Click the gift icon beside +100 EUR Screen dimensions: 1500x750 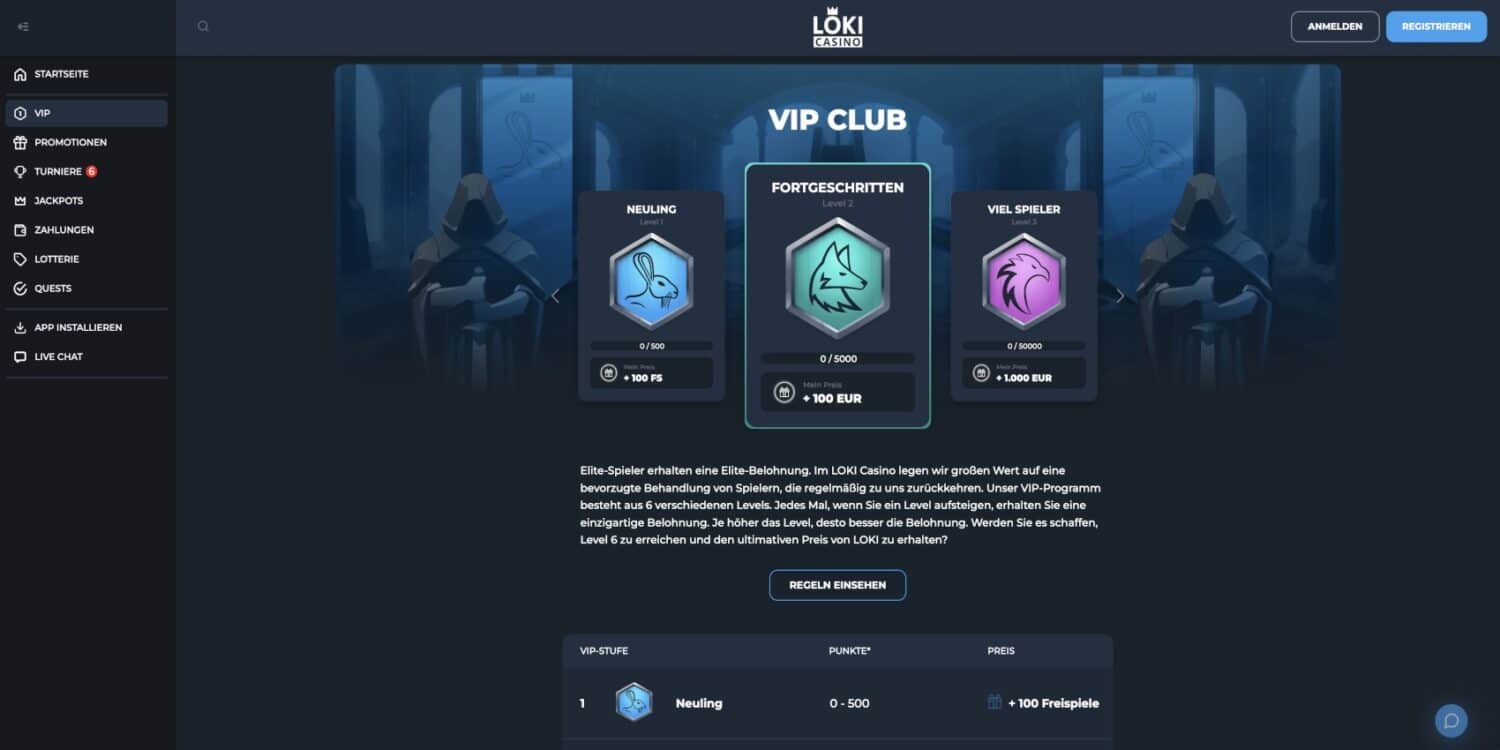782,392
